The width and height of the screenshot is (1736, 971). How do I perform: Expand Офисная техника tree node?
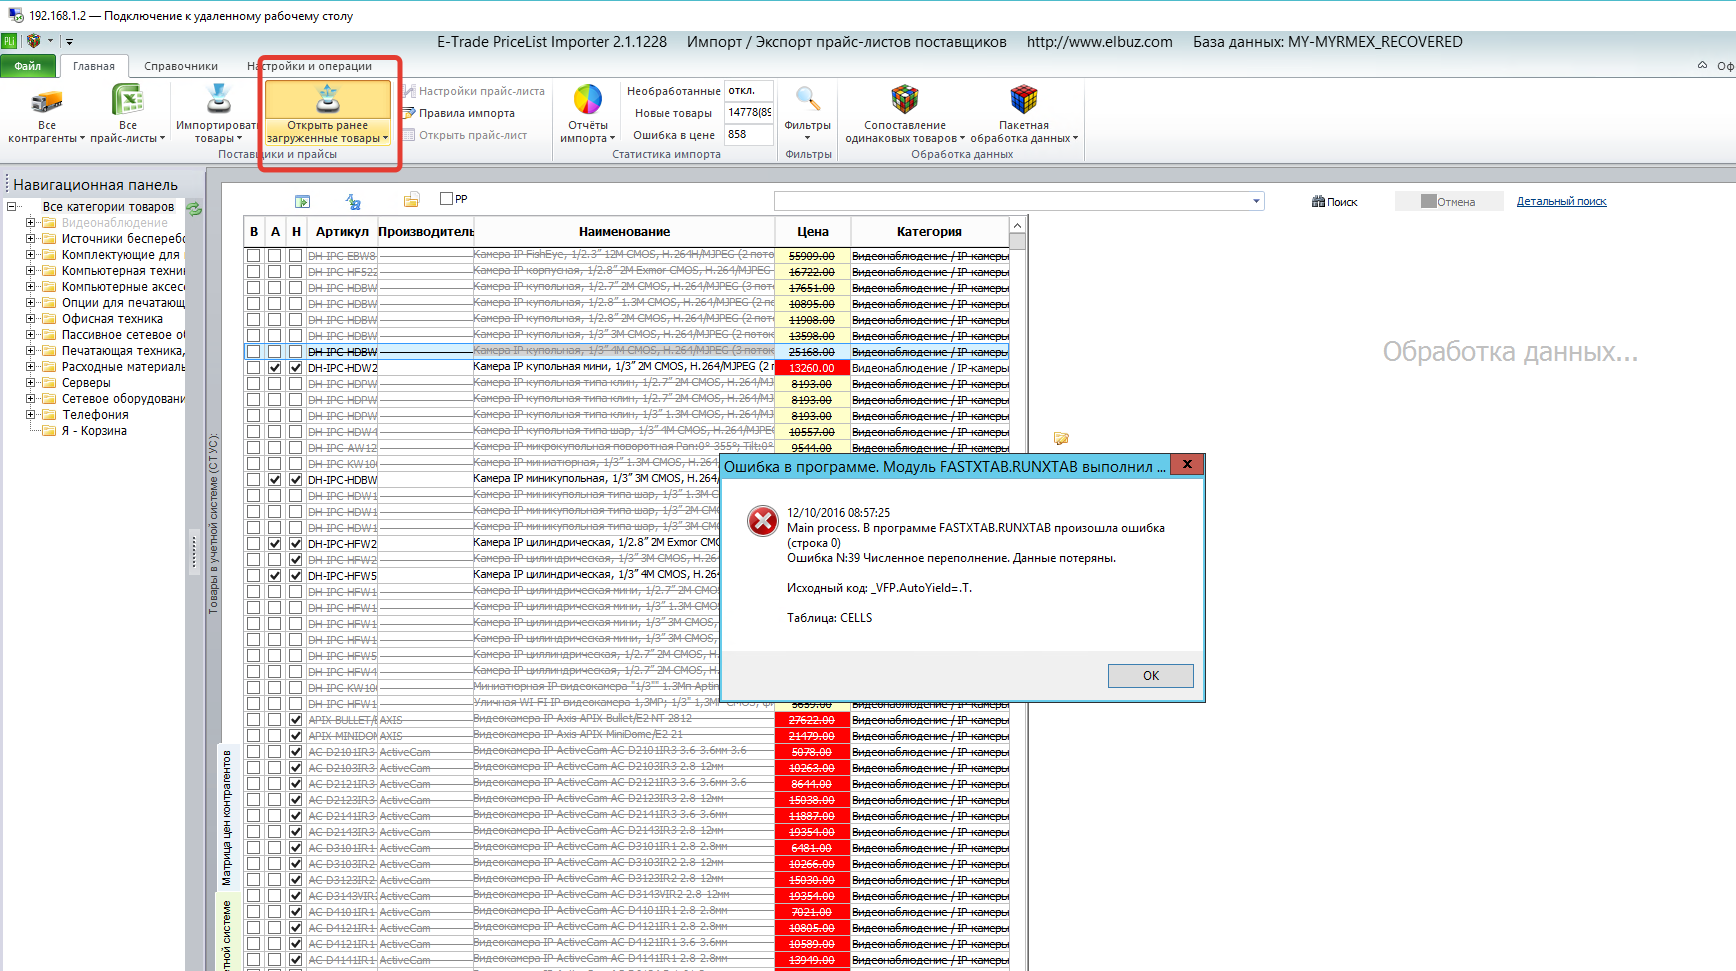pyautogui.click(x=30, y=319)
